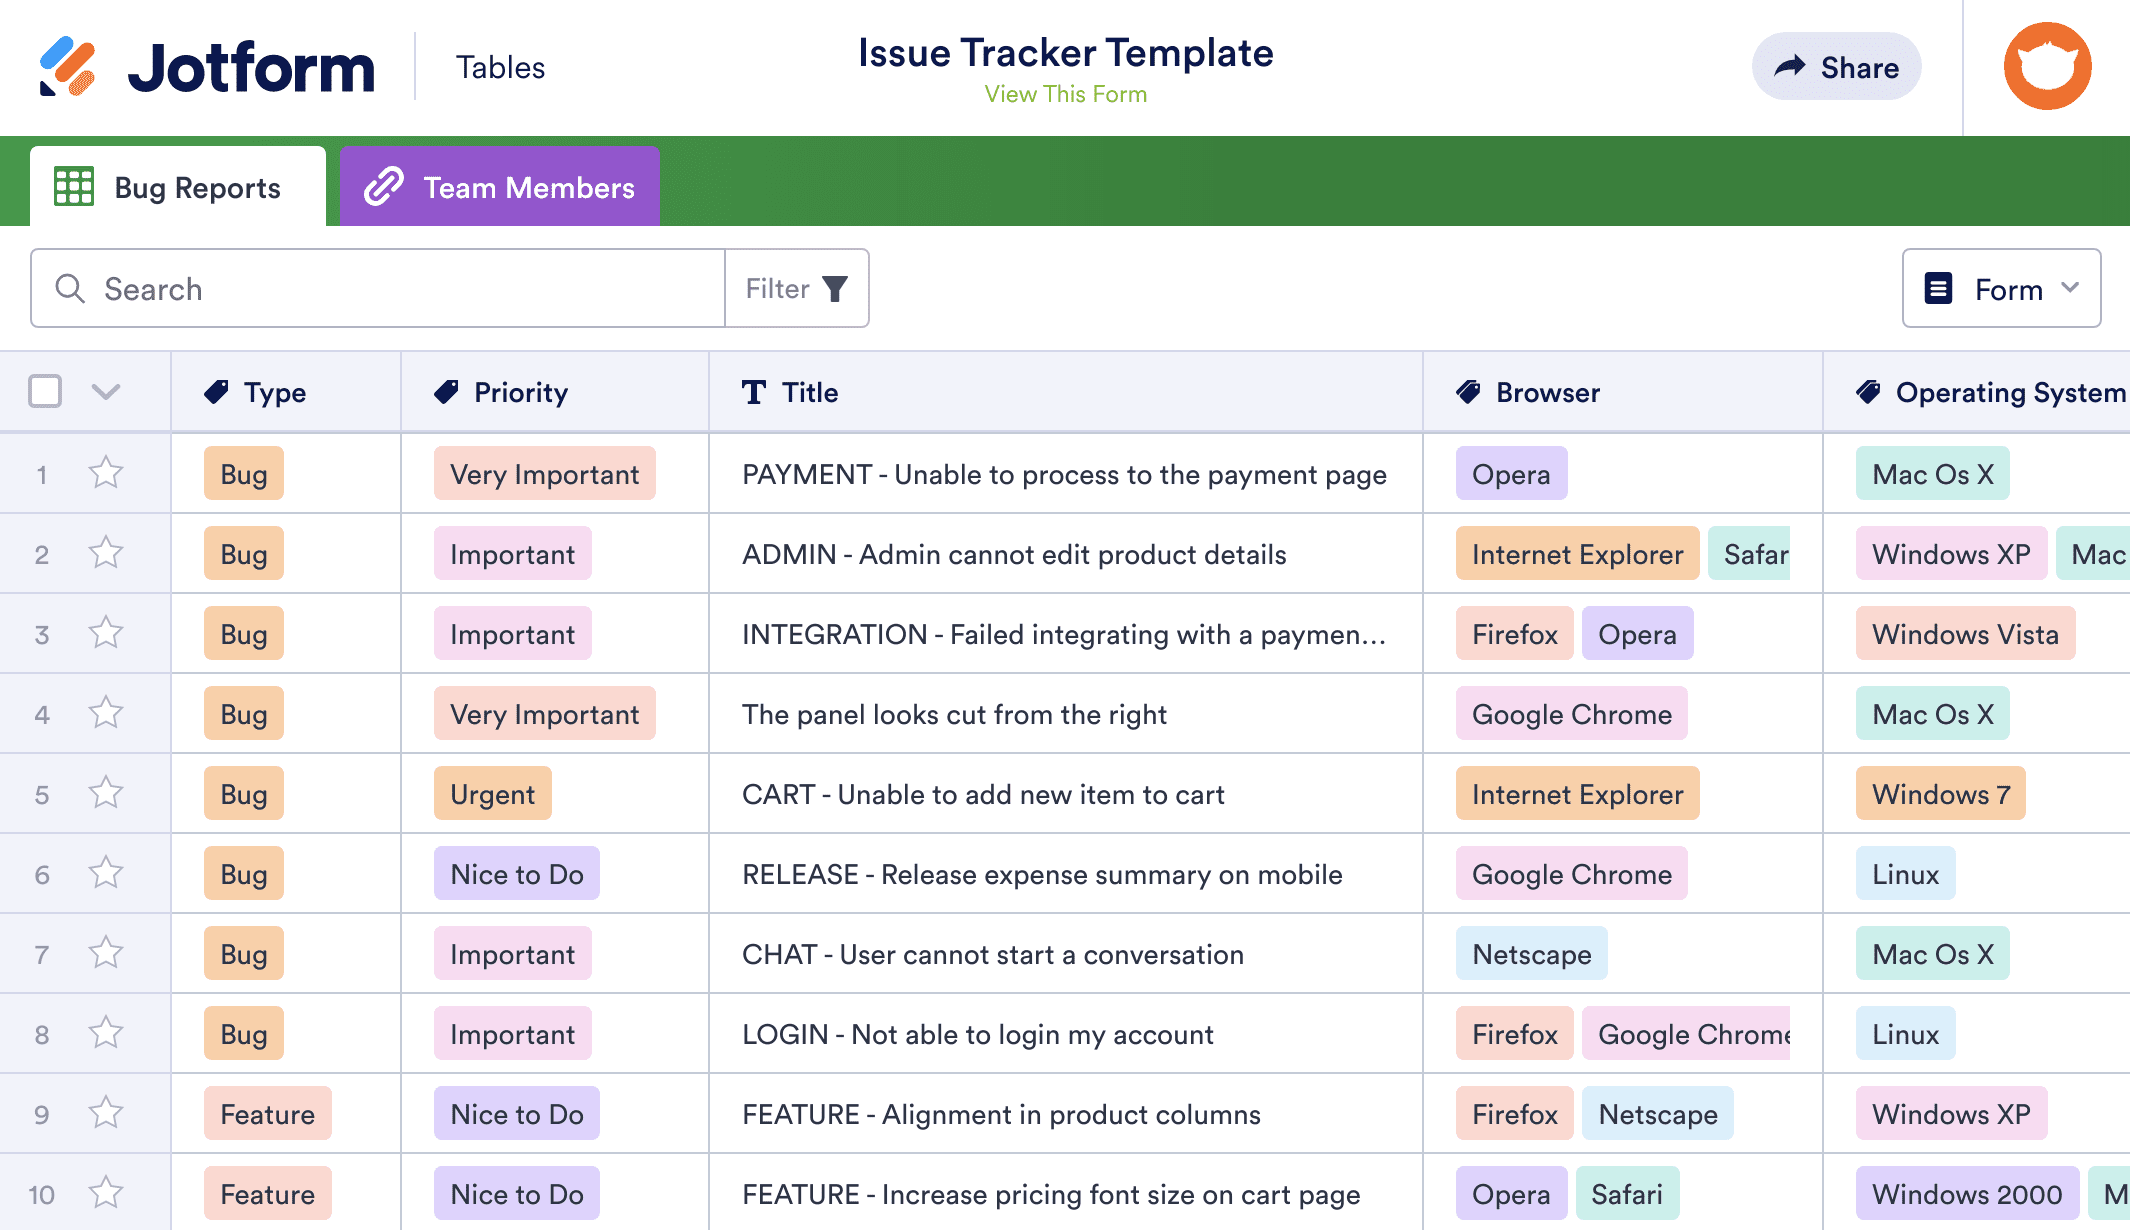This screenshot has width=2130, height=1230.
Task: Open the View This Form link
Action: pos(1065,94)
